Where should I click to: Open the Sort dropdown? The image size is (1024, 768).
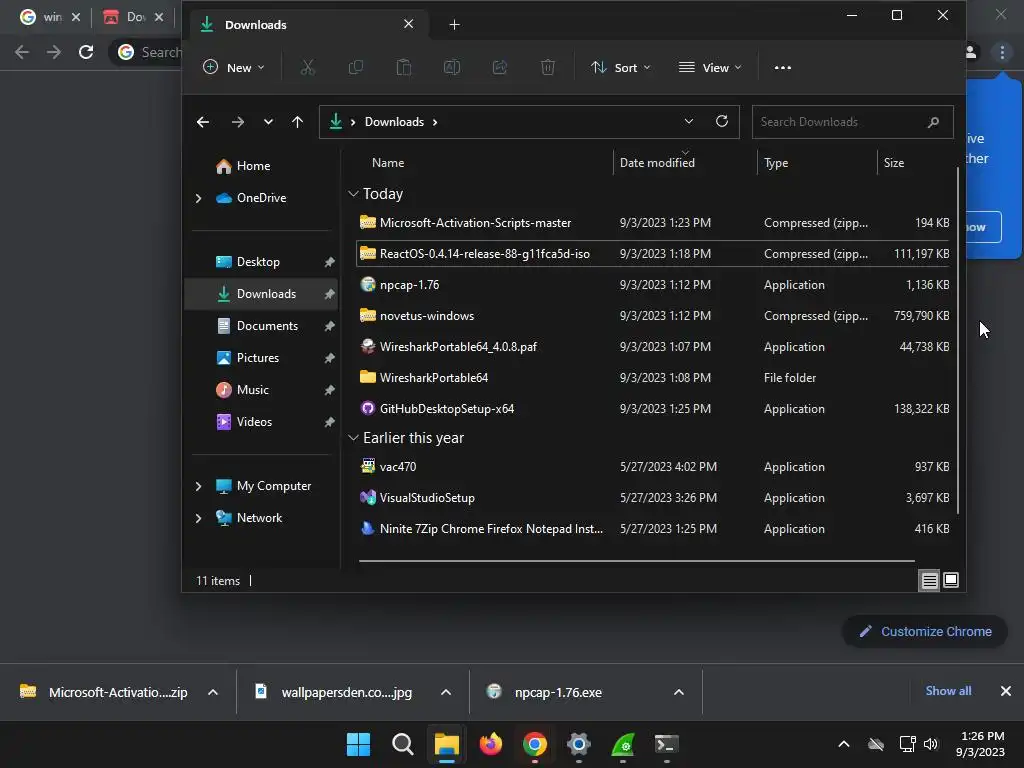620,67
